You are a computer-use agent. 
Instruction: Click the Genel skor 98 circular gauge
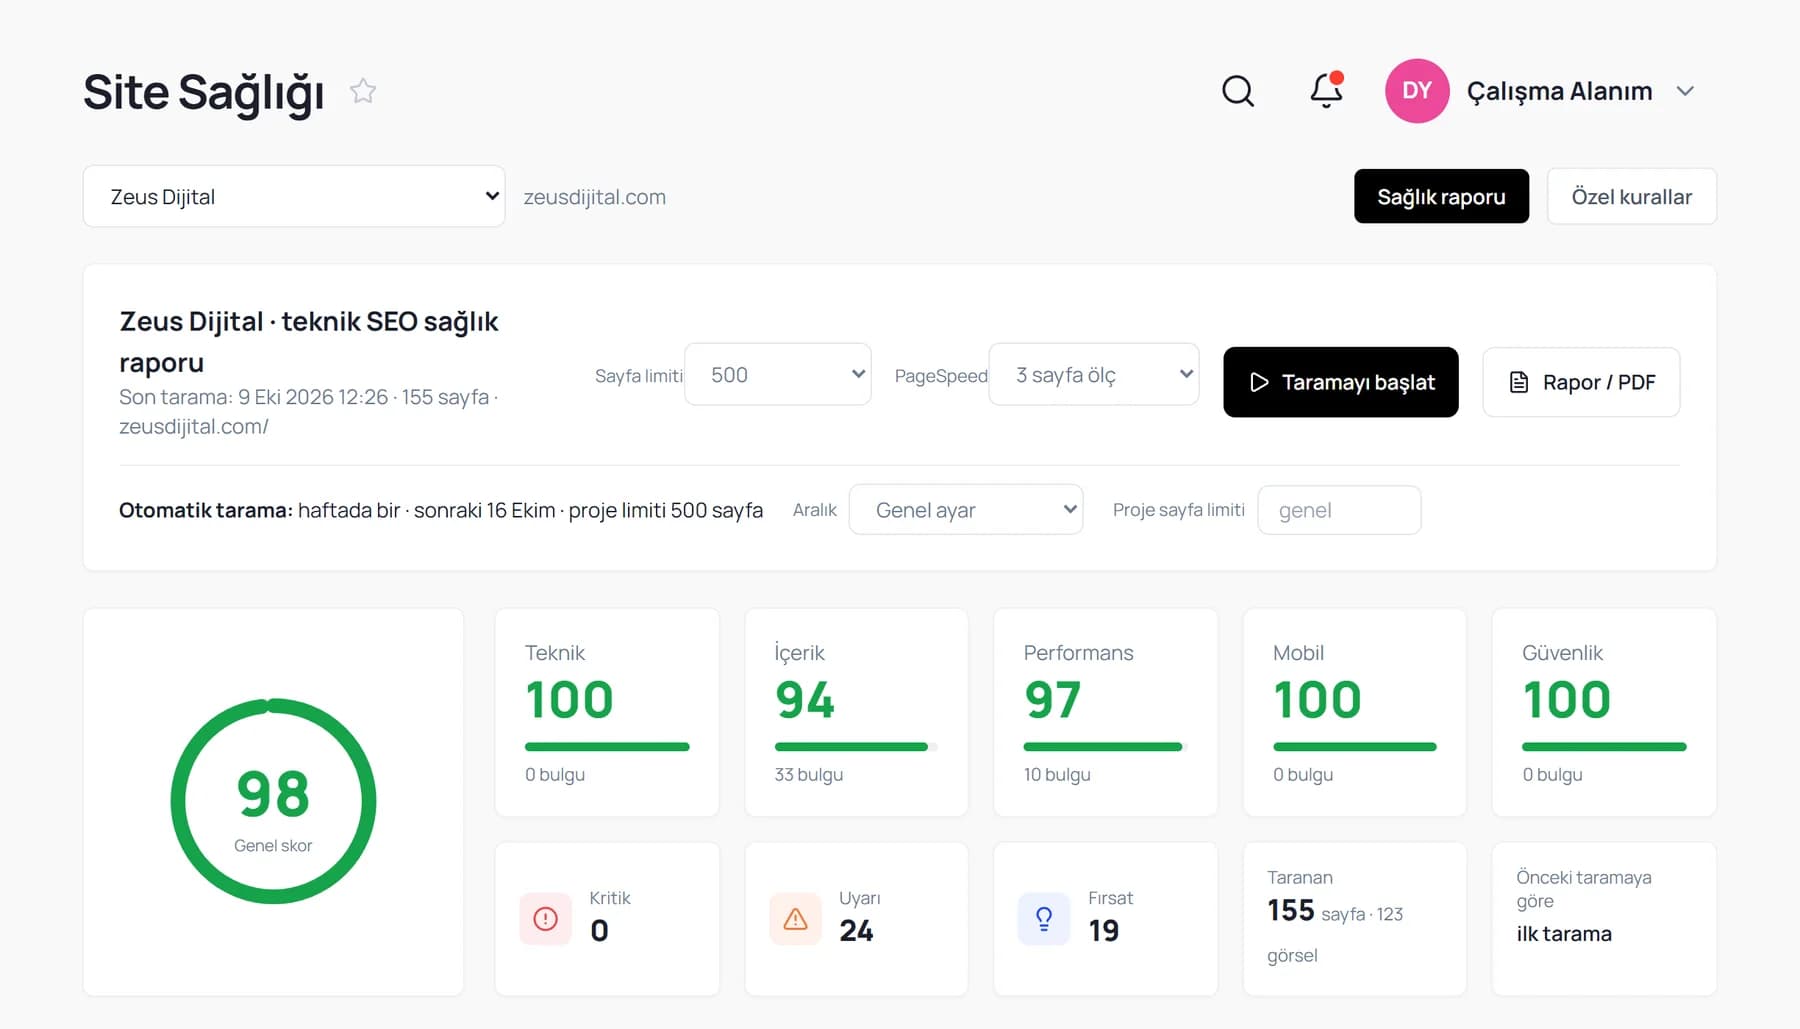[x=273, y=801]
